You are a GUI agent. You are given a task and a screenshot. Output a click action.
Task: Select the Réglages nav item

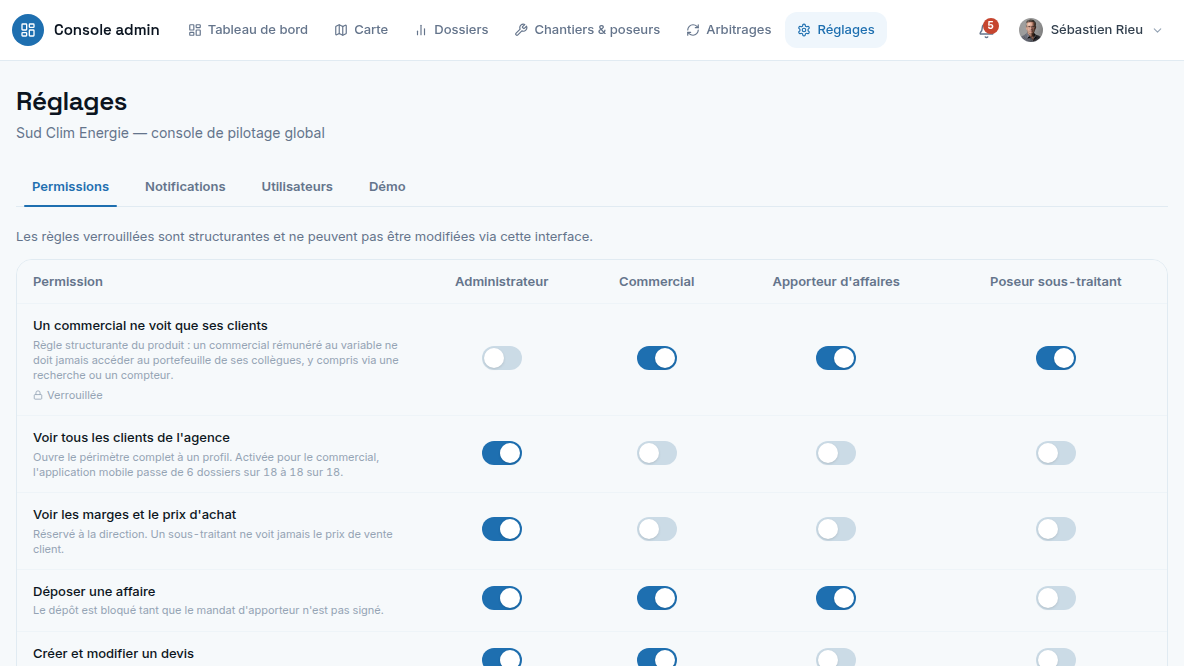(x=836, y=30)
